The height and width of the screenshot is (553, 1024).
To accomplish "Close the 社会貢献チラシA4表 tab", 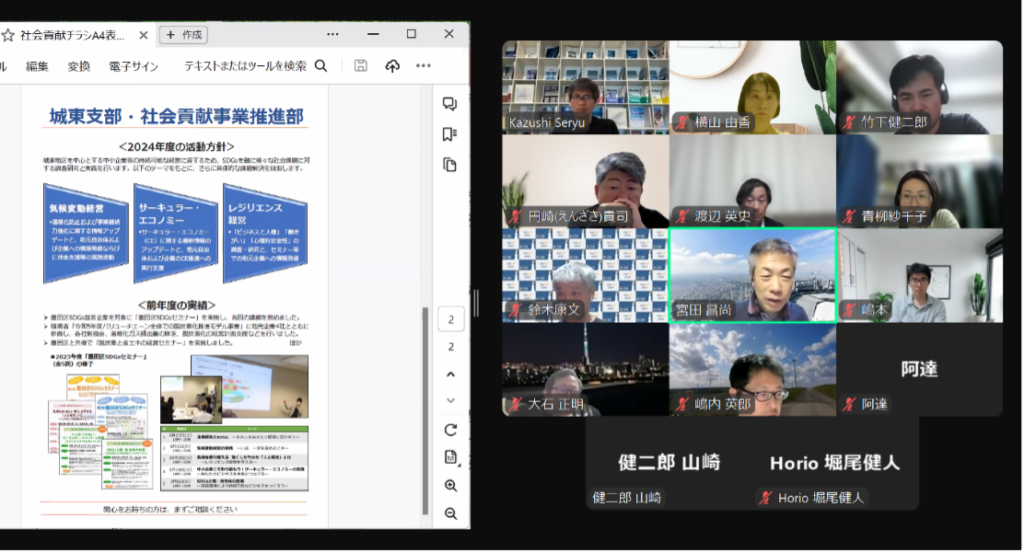I will coord(144,35).
